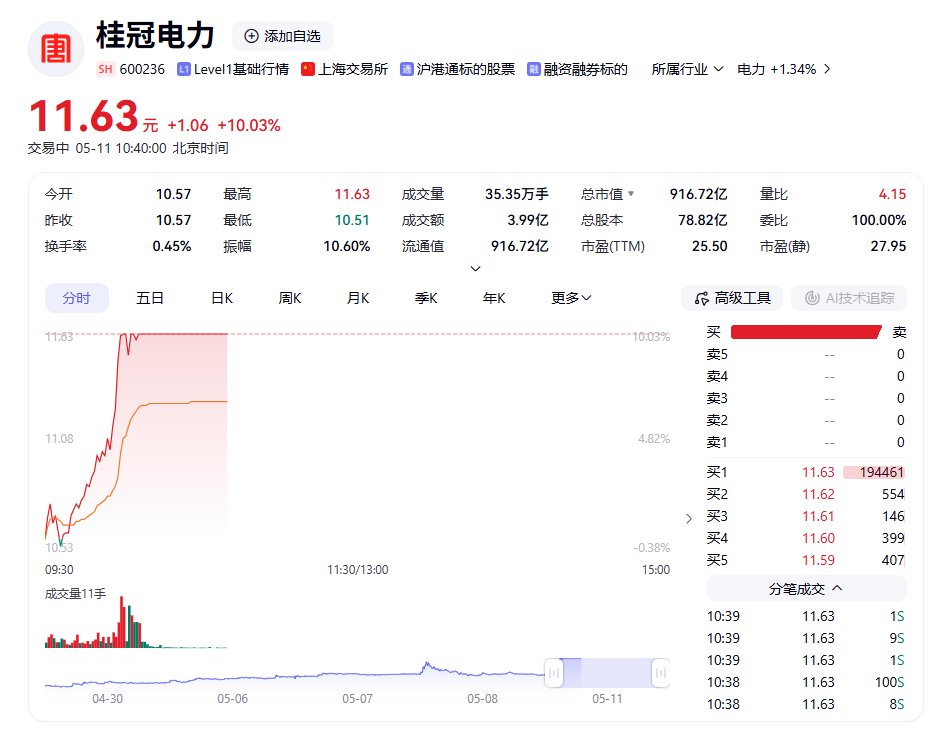Click the right handle of range slider

pos(660,673)
